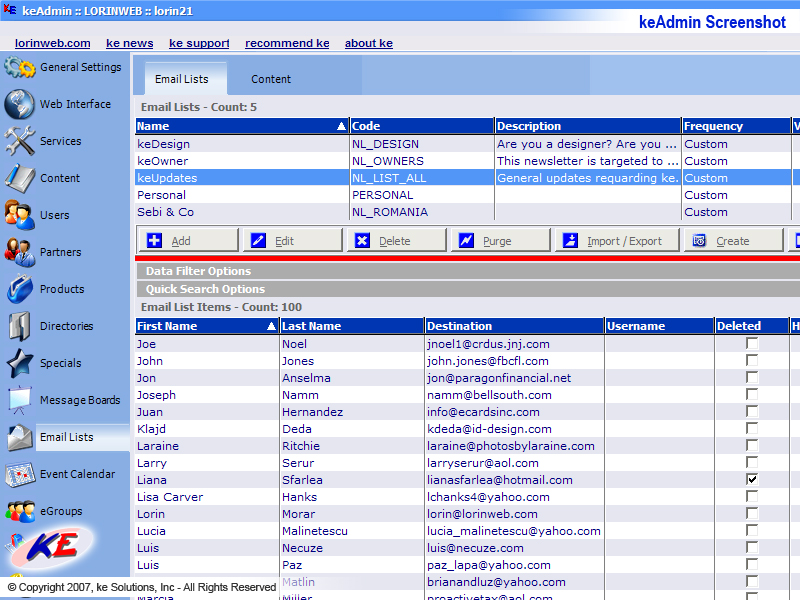
Task: Select the Email Lists envelope icon
Action: pyautogui.click(x=20, y=437)
